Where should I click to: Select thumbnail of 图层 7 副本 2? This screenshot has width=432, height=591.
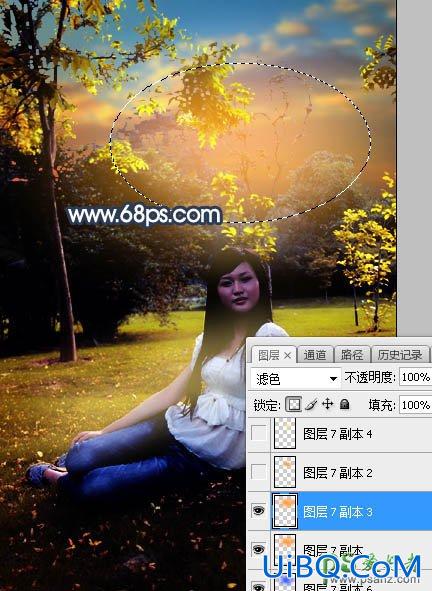pyautogui.click(x=285, y=472)
